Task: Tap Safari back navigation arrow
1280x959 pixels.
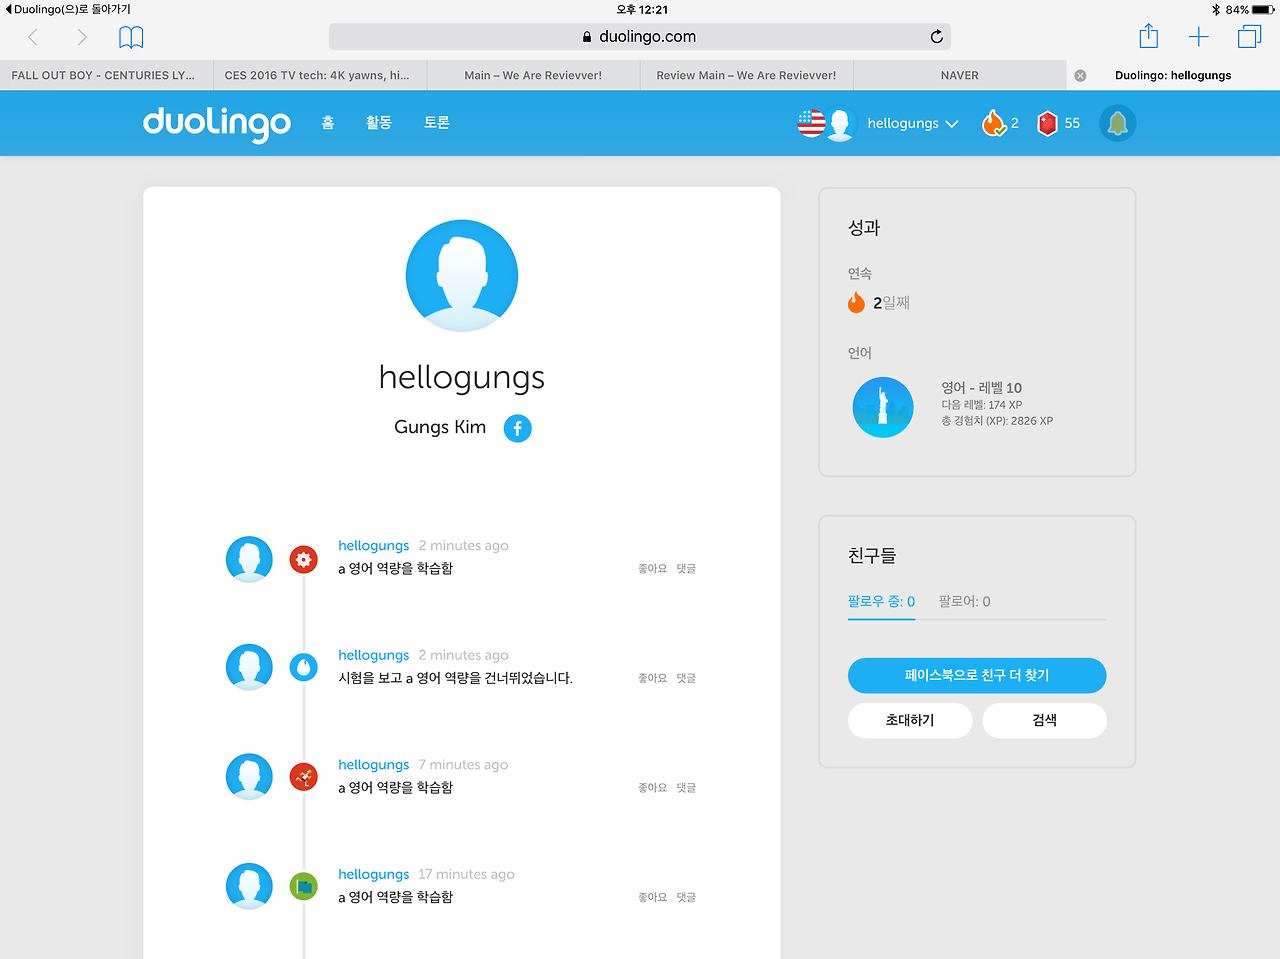Action: (x=33, y=37)
